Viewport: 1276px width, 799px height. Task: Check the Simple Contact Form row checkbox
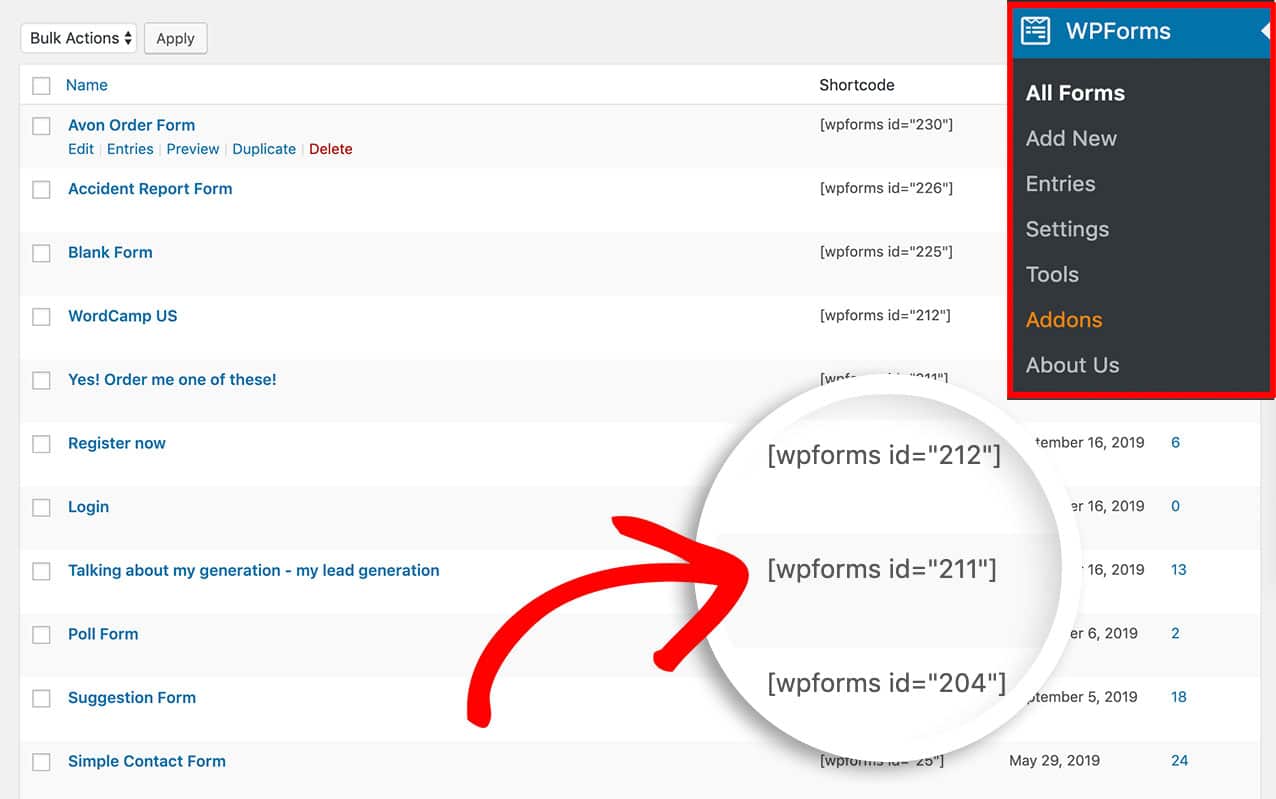coord(41,763)
